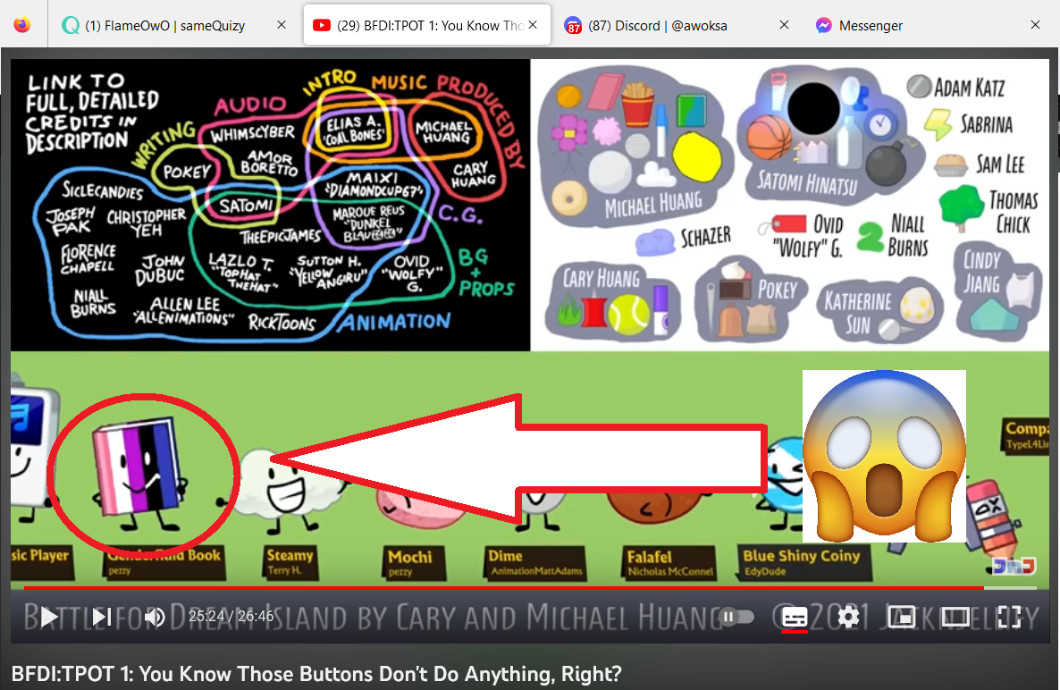
Task: Close the sameQuizy tab
Action: click(x=281, y=25)
